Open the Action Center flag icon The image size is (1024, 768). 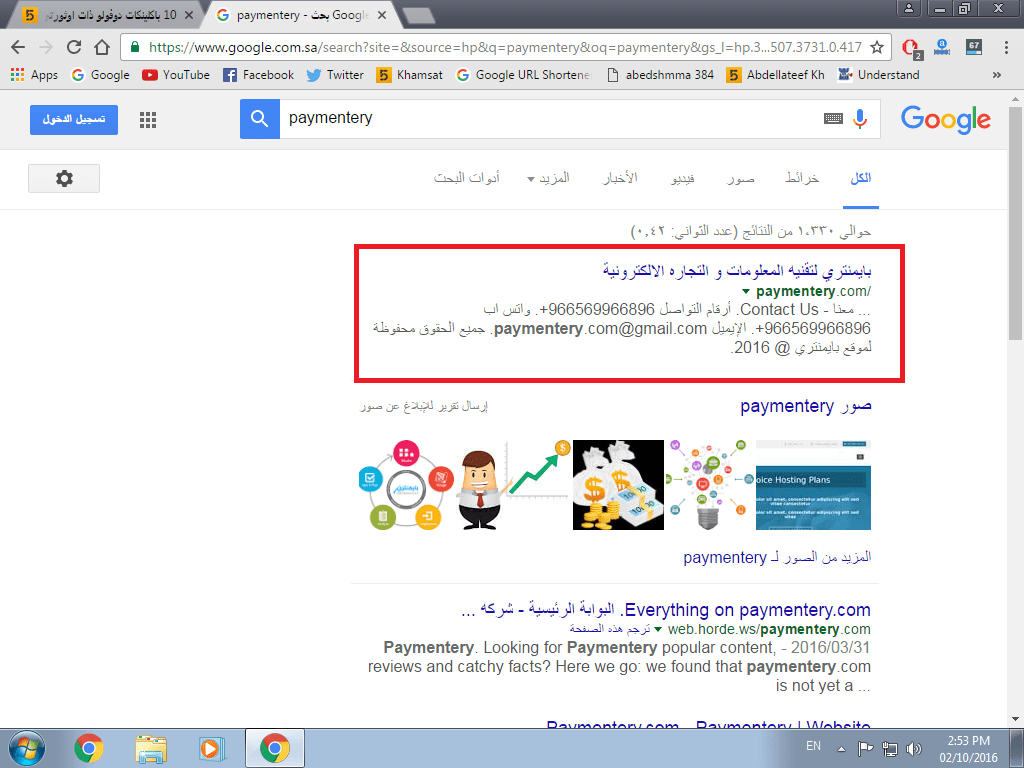tap(865, 748)
